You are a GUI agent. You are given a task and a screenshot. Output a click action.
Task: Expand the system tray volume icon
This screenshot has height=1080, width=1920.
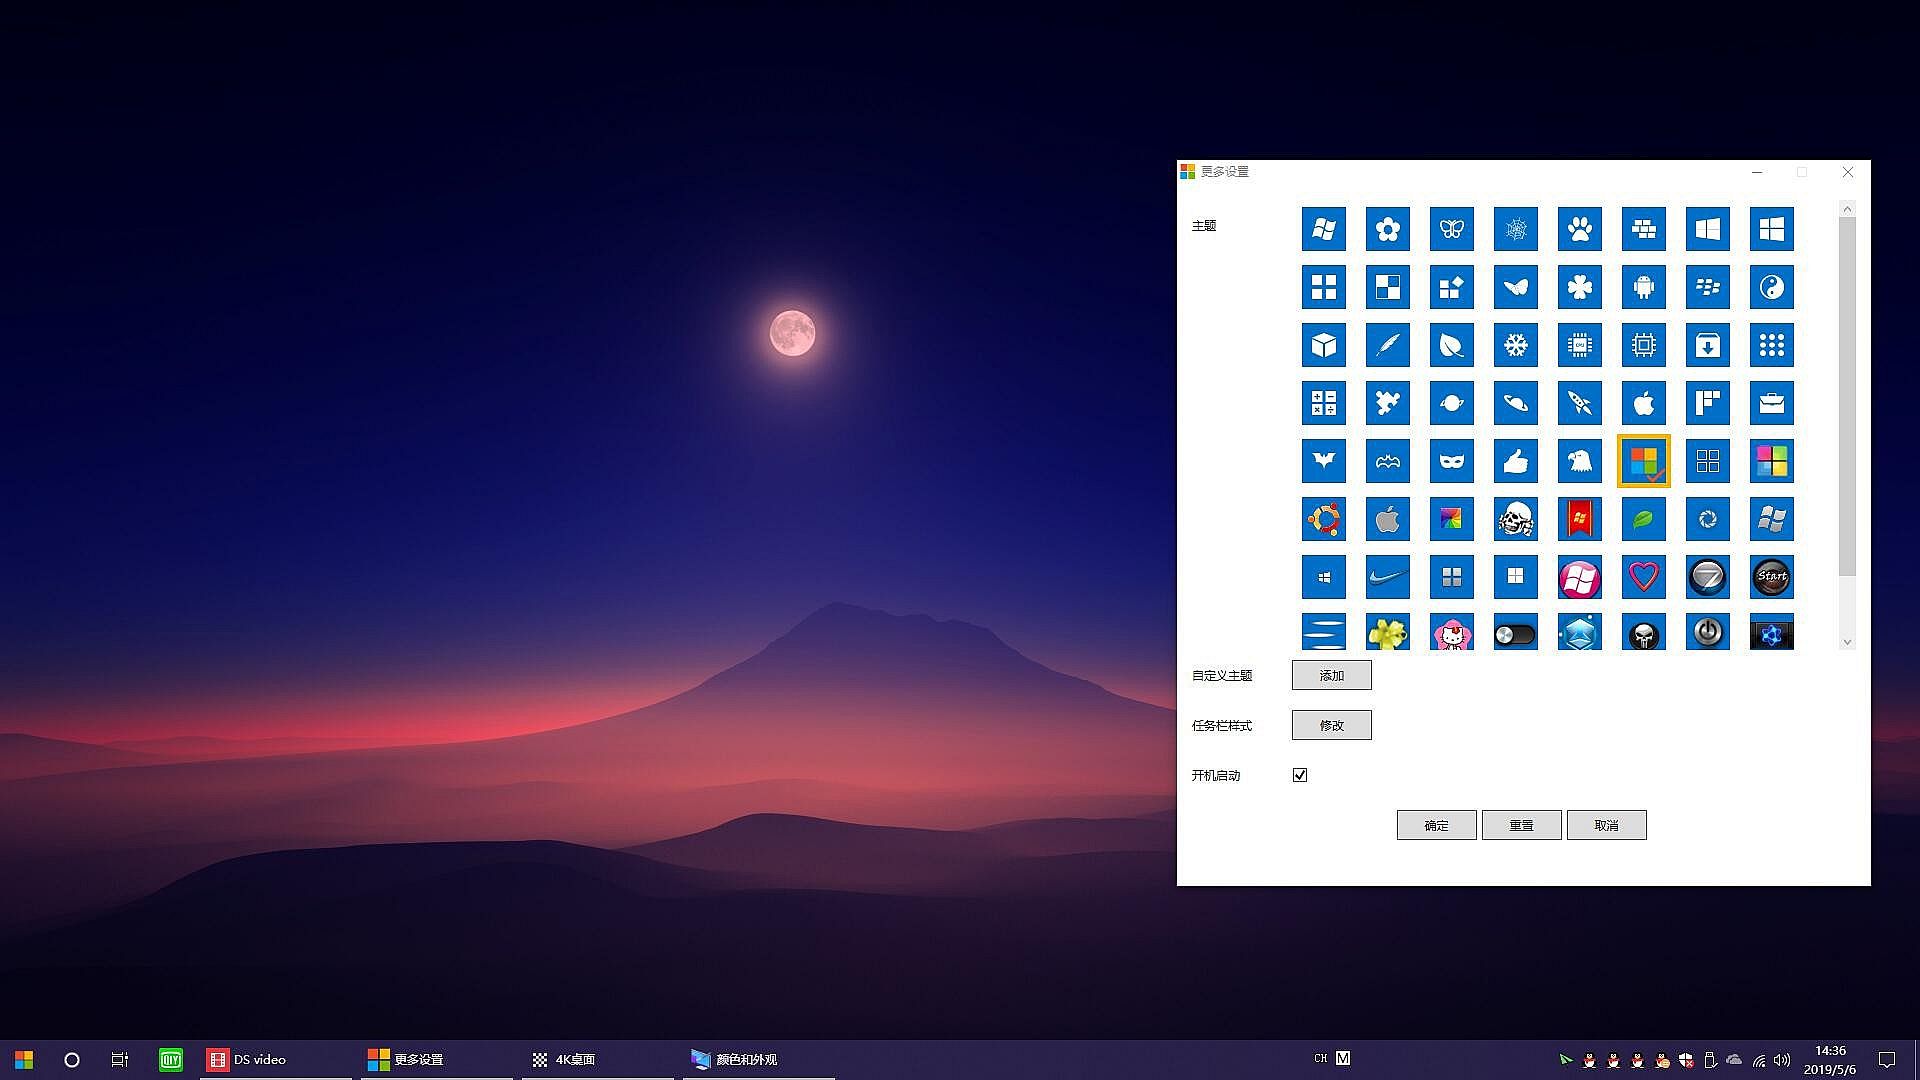click(x=1781, y=1060)
